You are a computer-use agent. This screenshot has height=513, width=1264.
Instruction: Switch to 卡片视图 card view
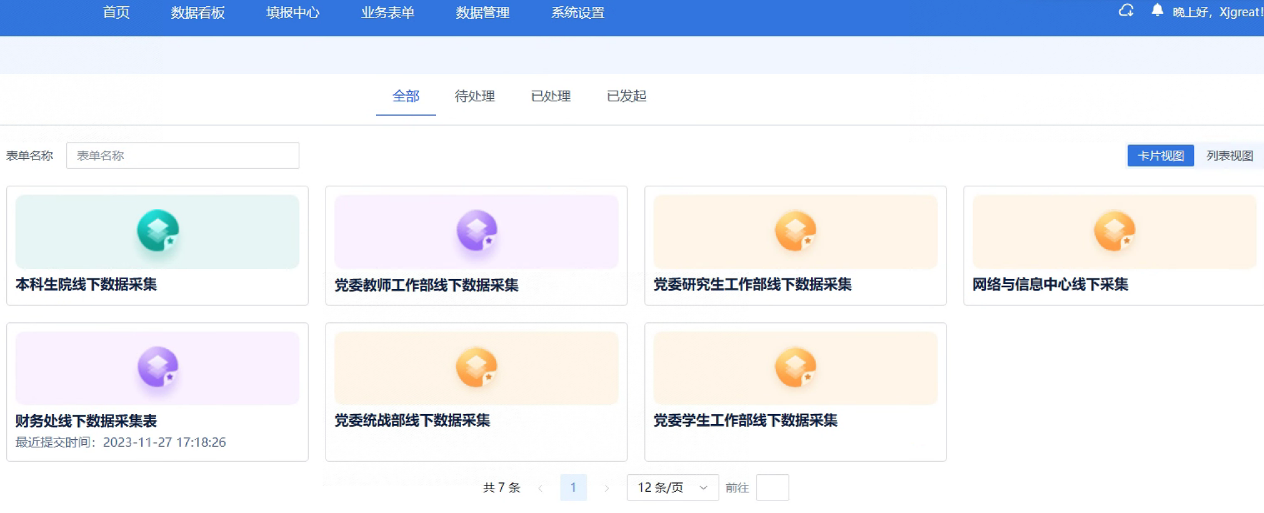[x=1160, y=156]
